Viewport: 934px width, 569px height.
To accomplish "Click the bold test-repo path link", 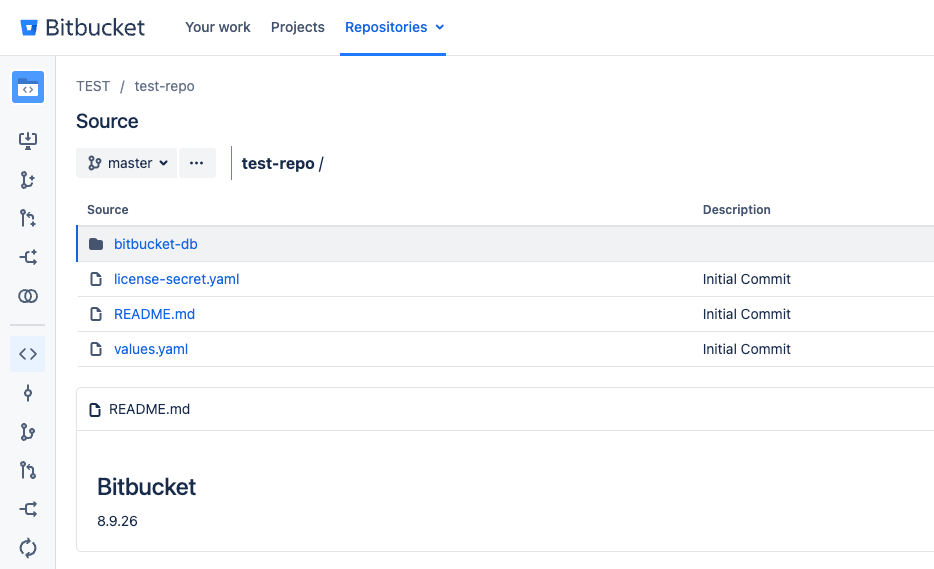I will 278,163.
